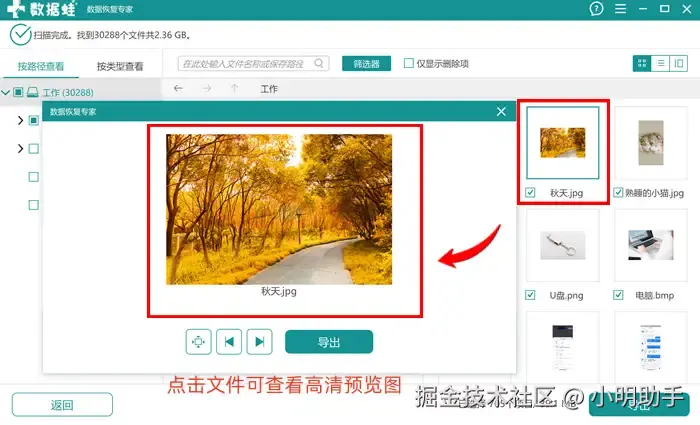Expand the first subfolder under 工作

[x=20, y=120]
